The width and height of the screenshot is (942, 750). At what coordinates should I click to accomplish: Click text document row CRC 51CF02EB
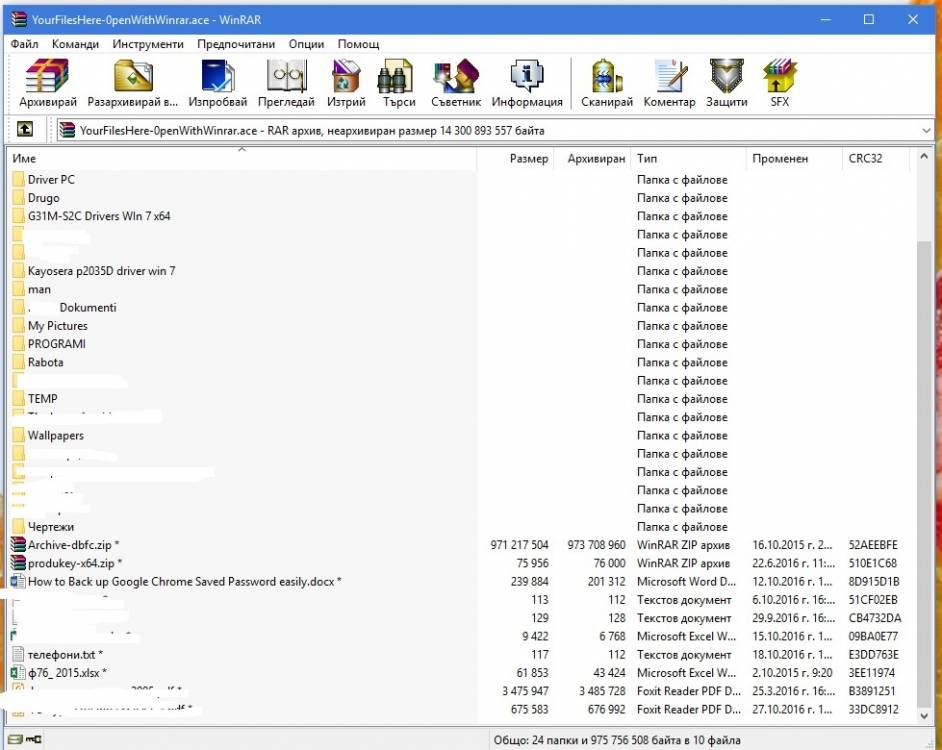tap(463, 599)
